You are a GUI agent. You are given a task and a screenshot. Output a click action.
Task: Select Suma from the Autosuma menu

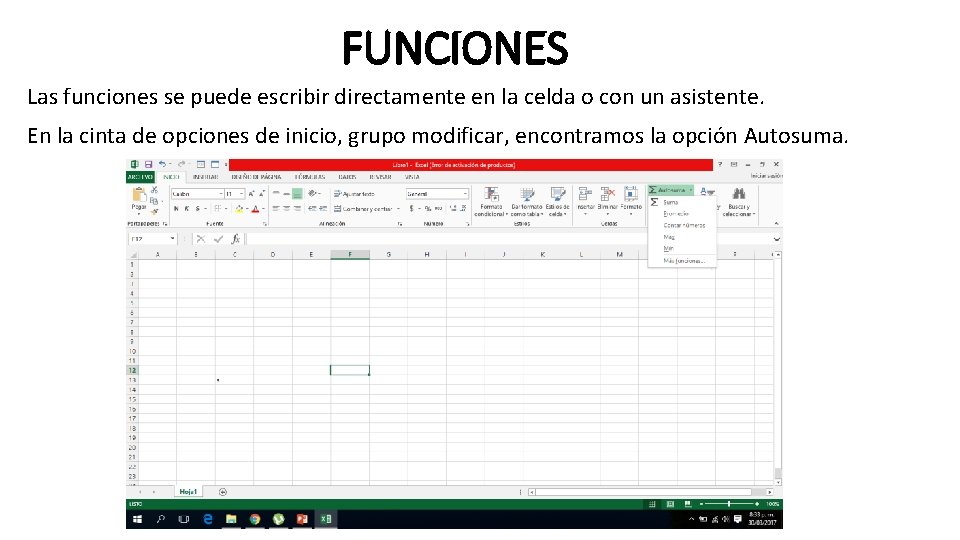point(681,202)
